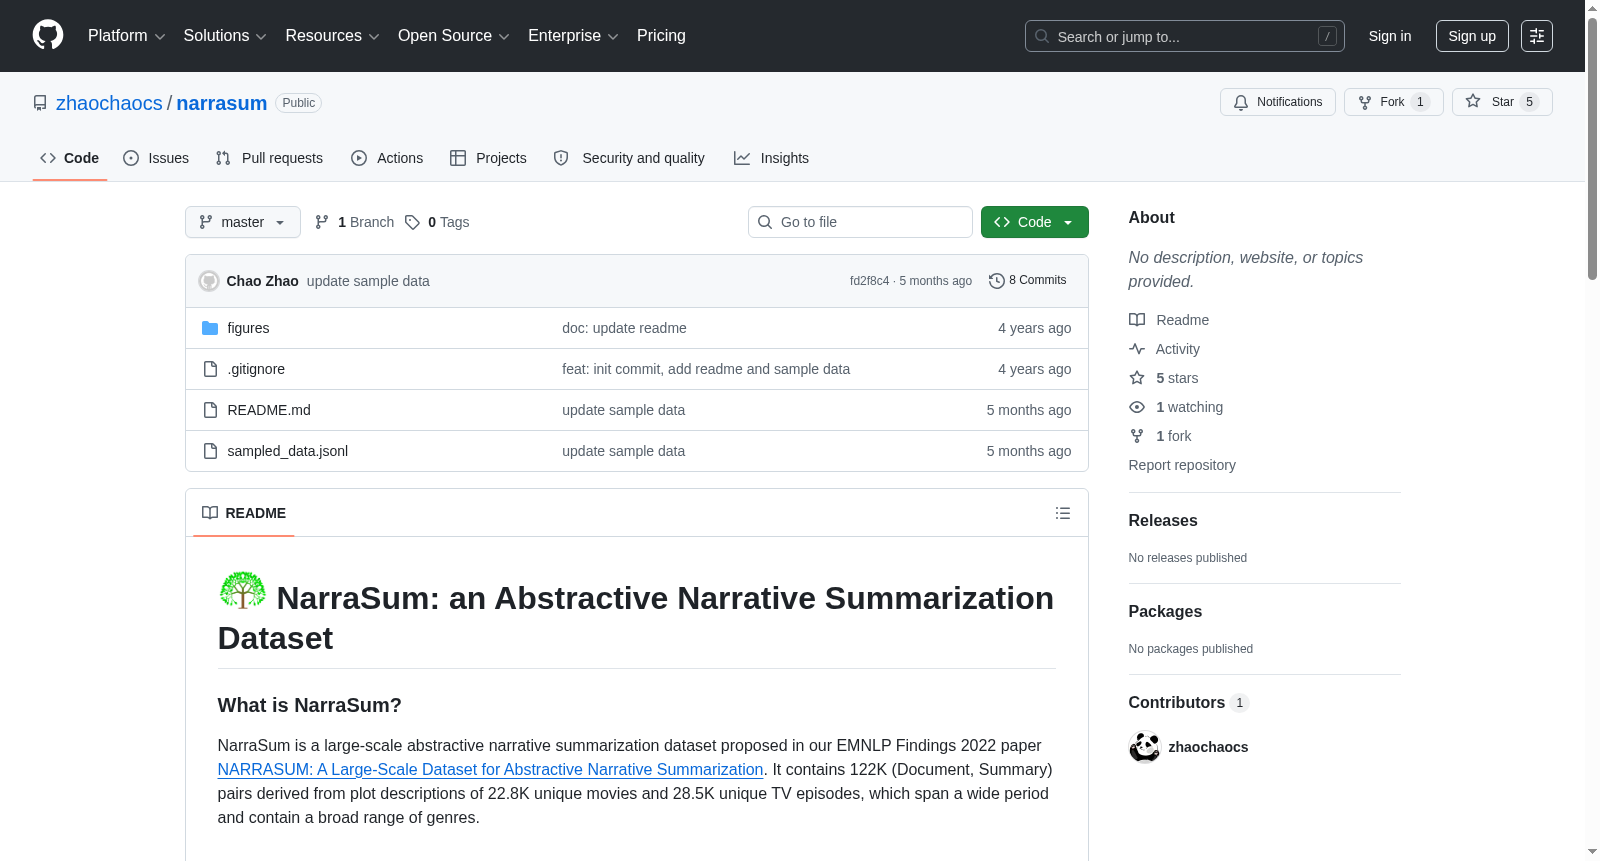Switch to the Projects tab

(488, 158)
